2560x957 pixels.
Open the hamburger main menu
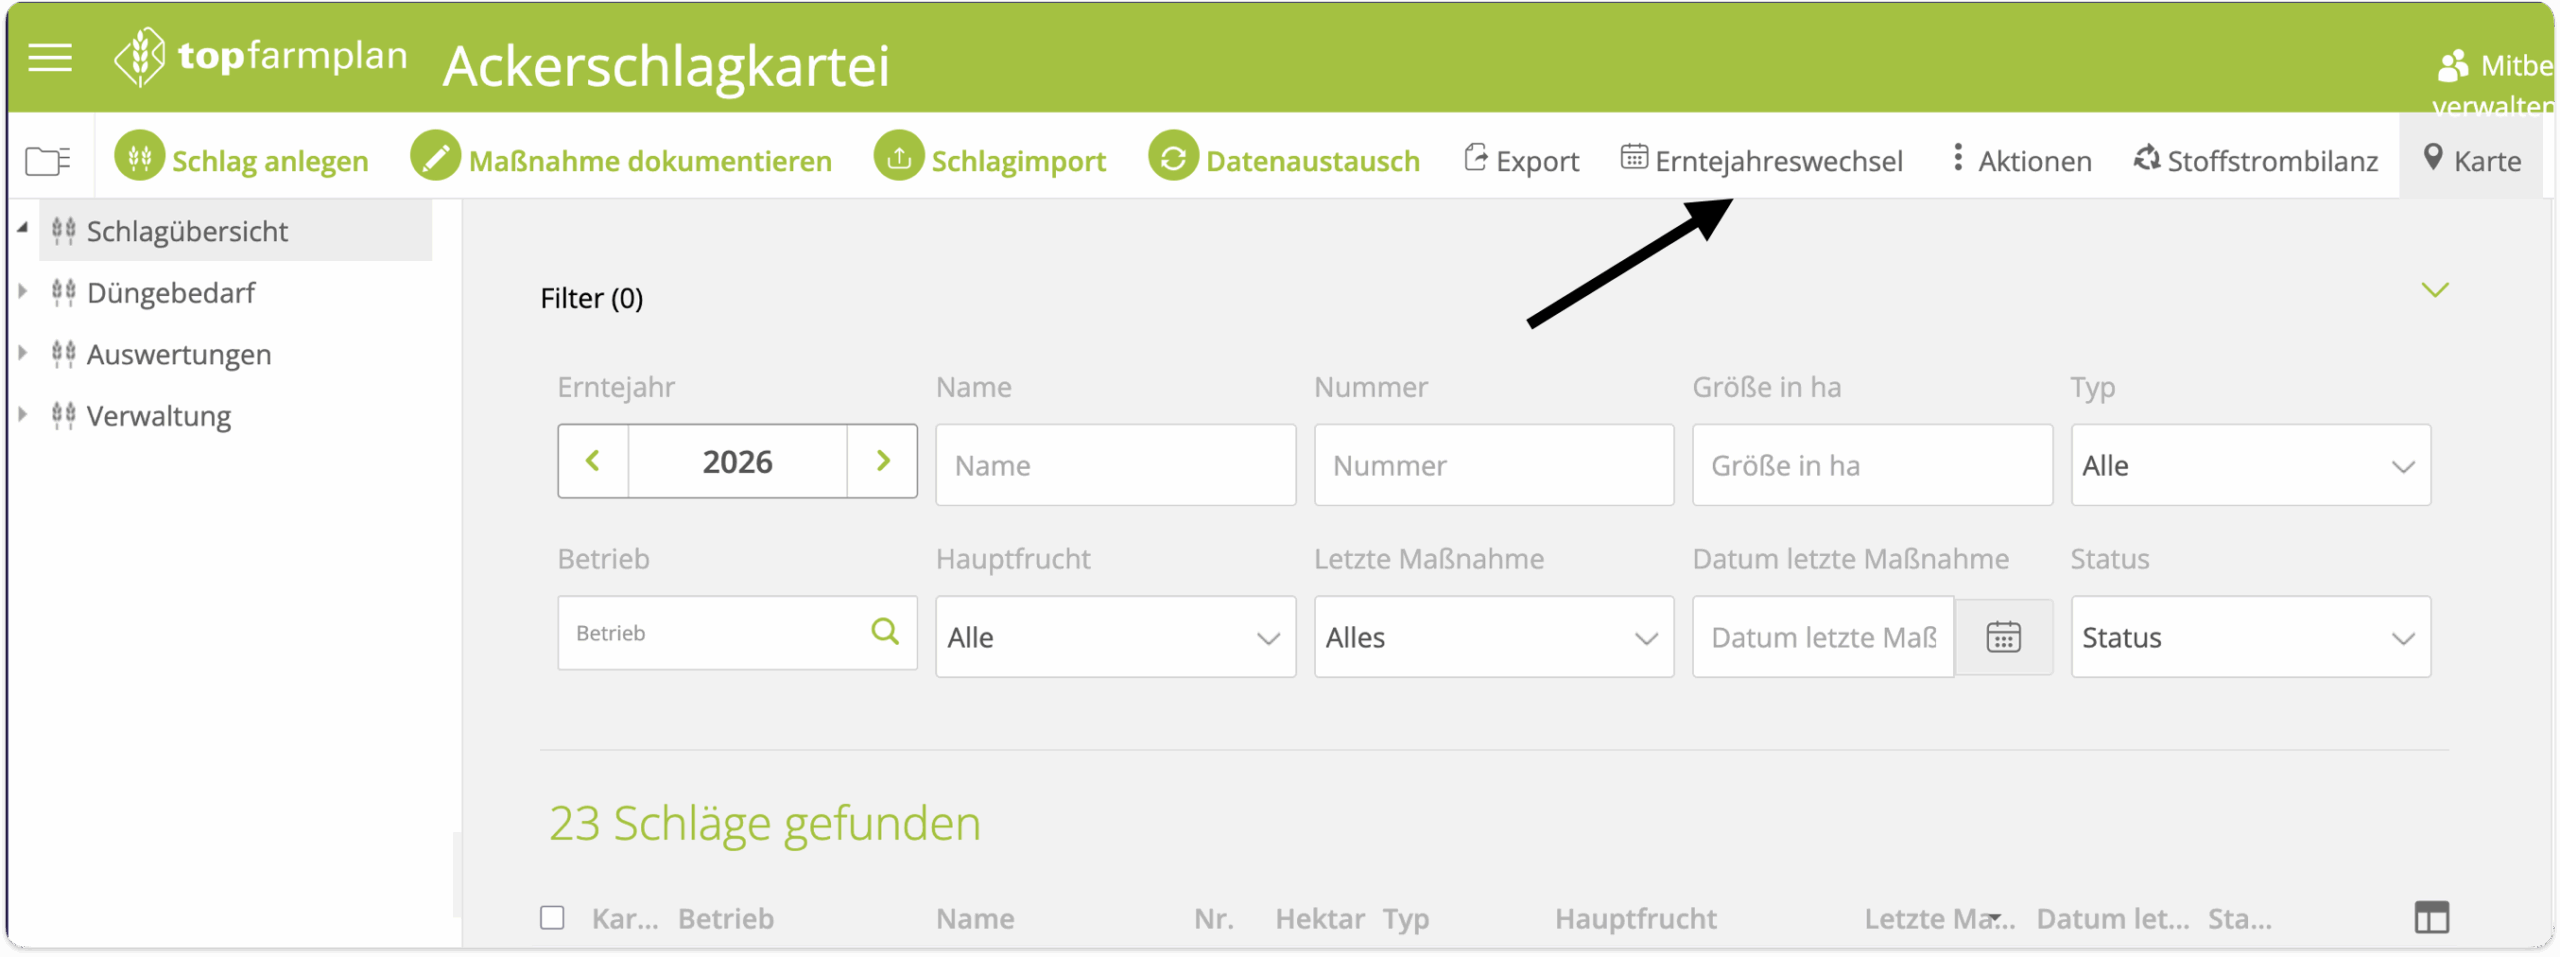pyautogui.click(x=50, y=58)
